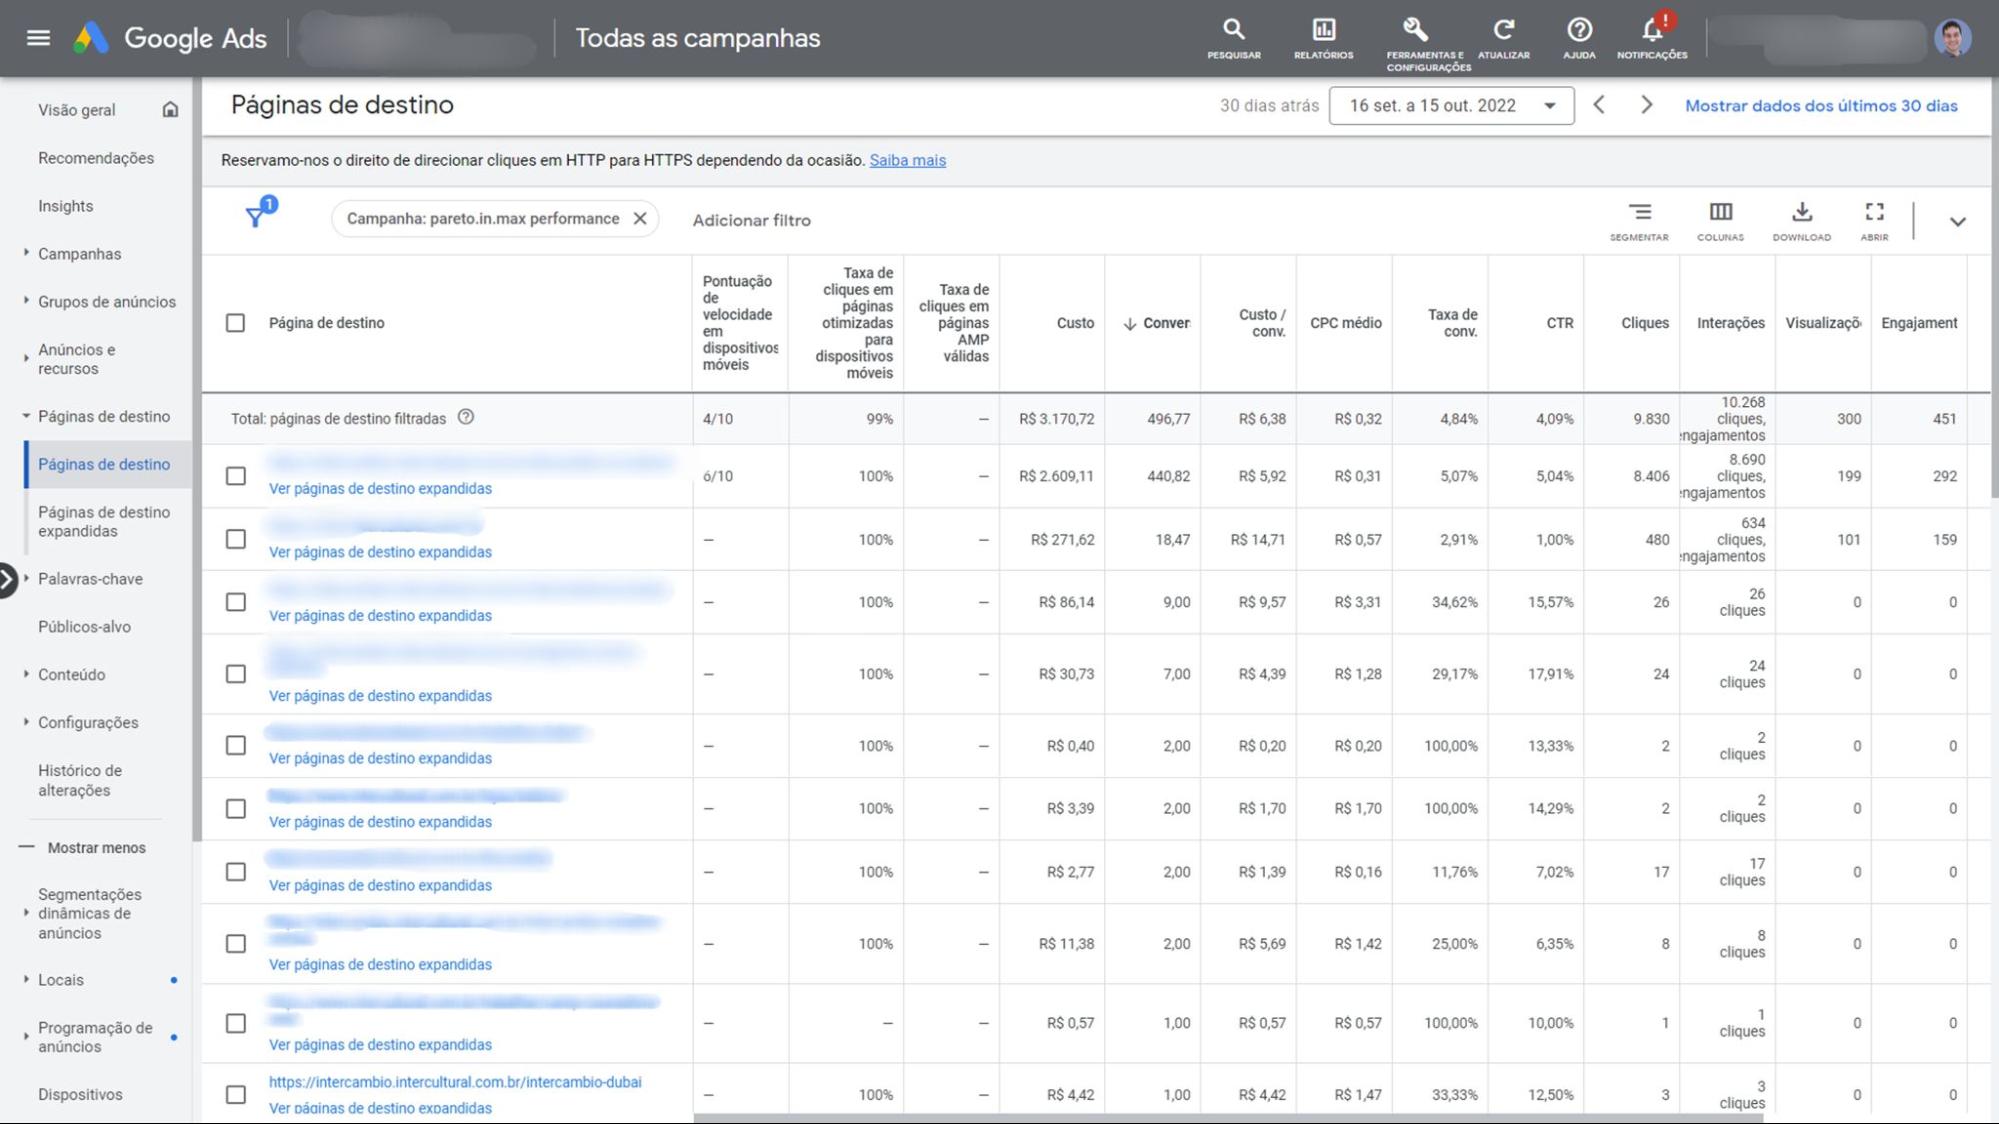Toggle the select-all checkbox in table header

click(x=235, y=323)
